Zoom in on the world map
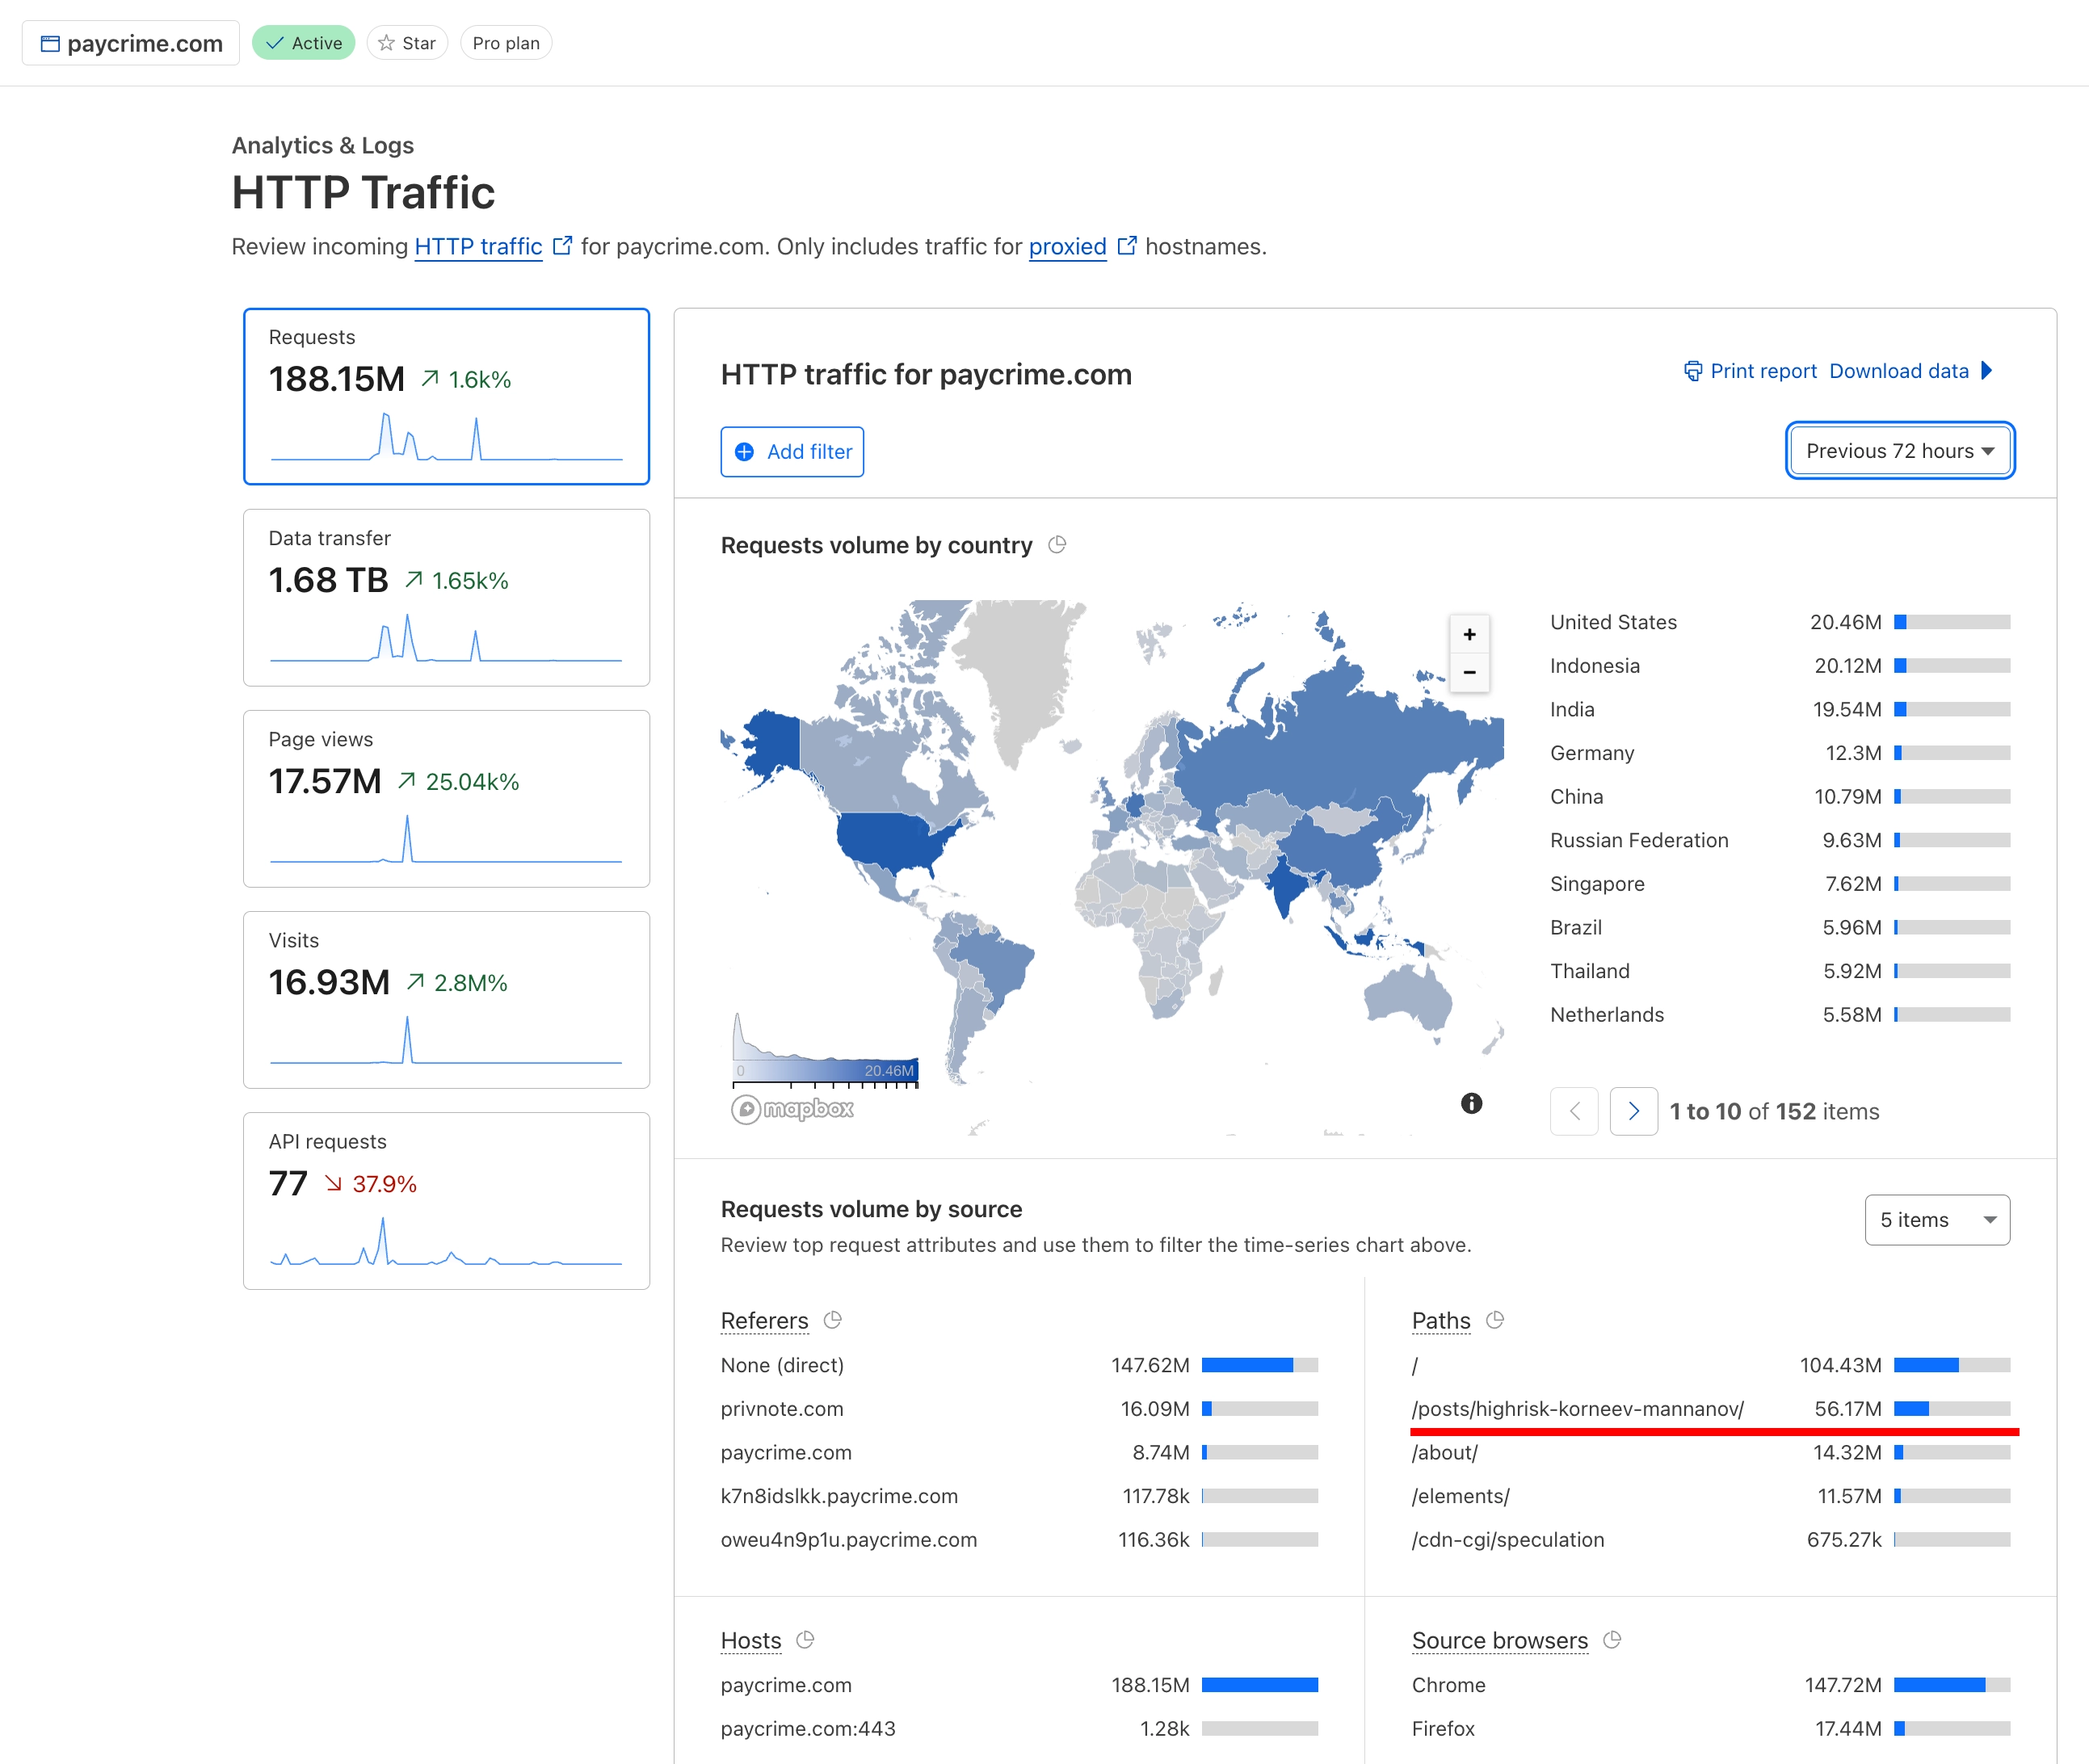 (1469, 634)
